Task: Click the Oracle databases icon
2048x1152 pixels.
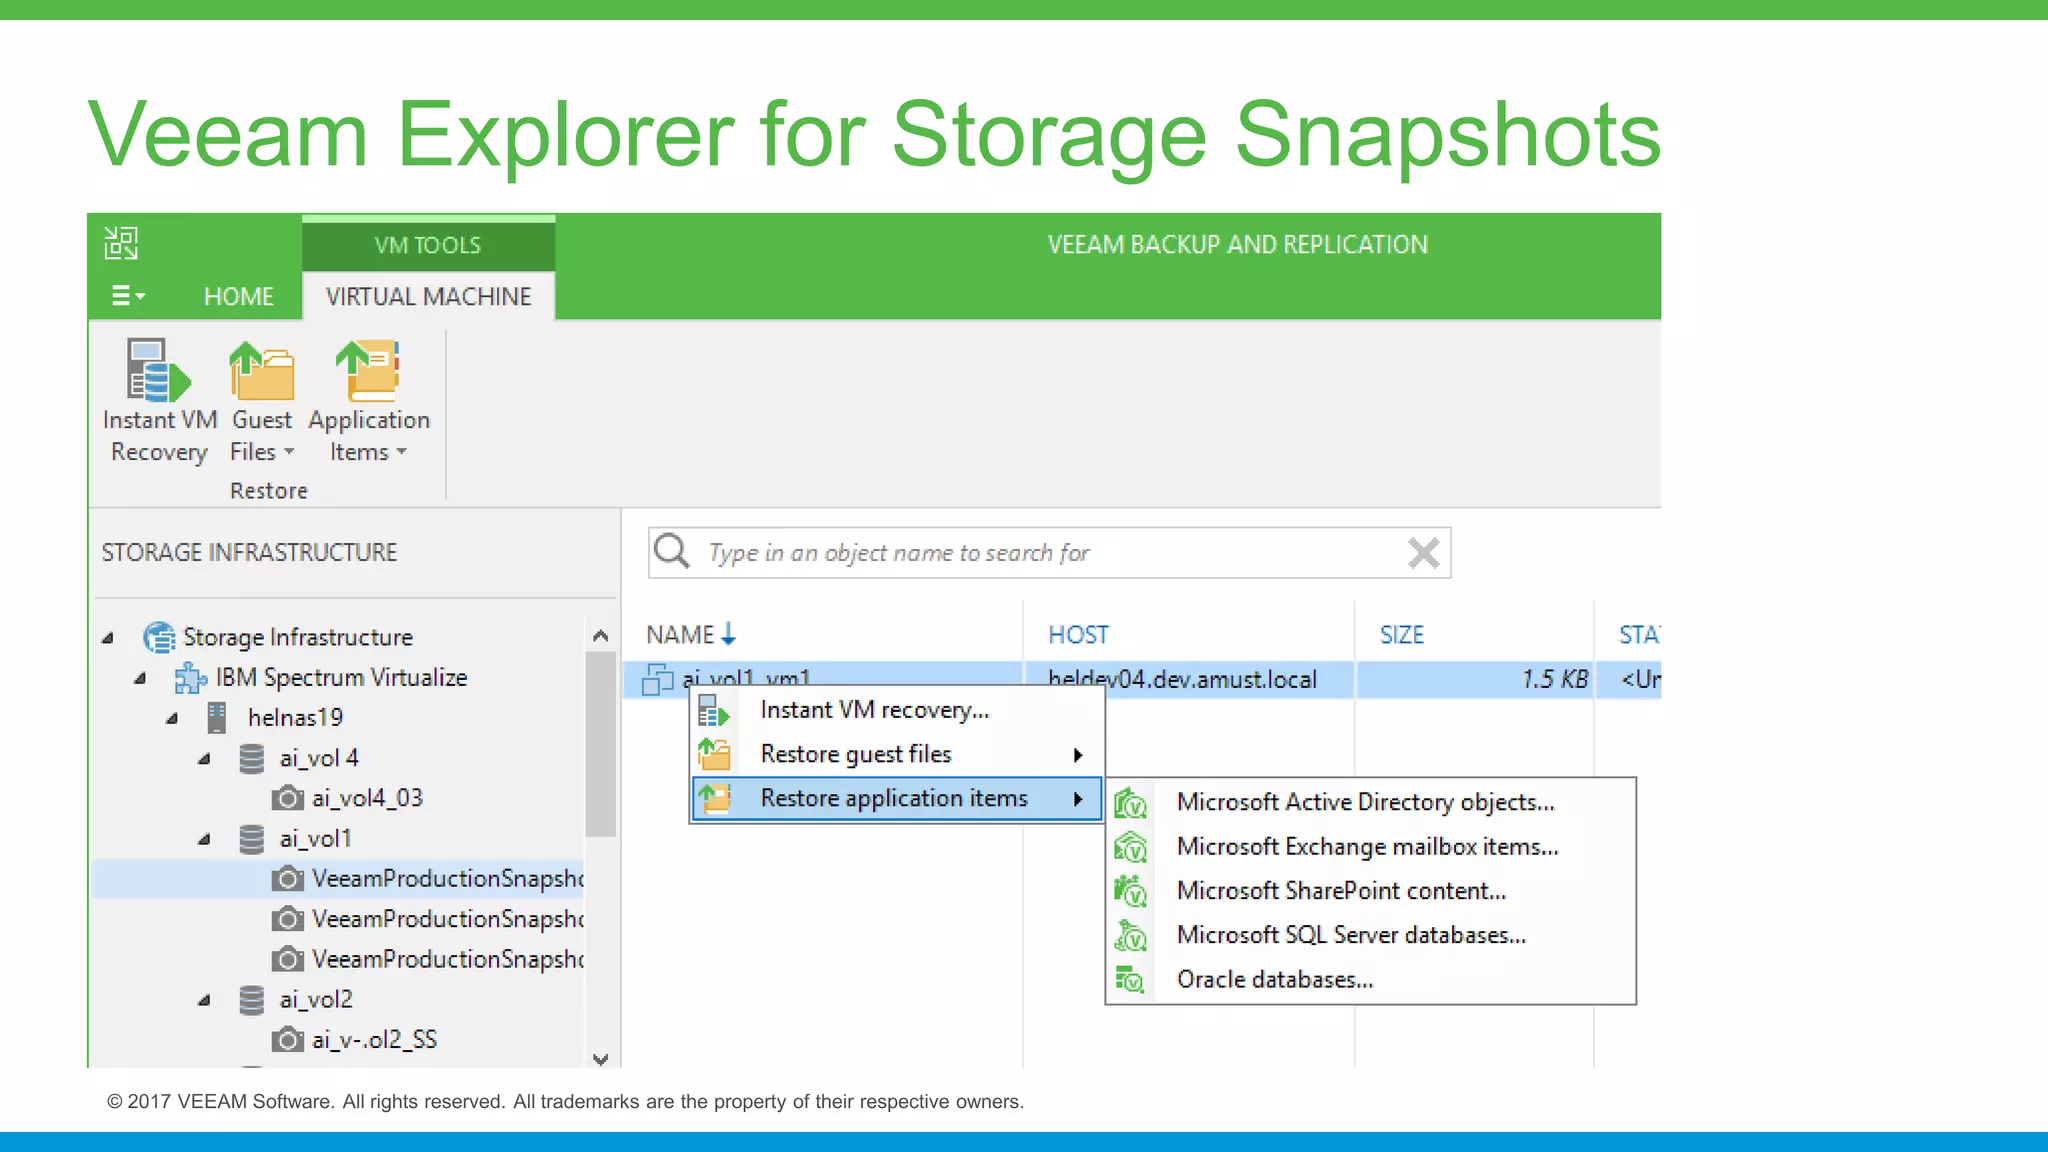Action: click(1130, 979)
